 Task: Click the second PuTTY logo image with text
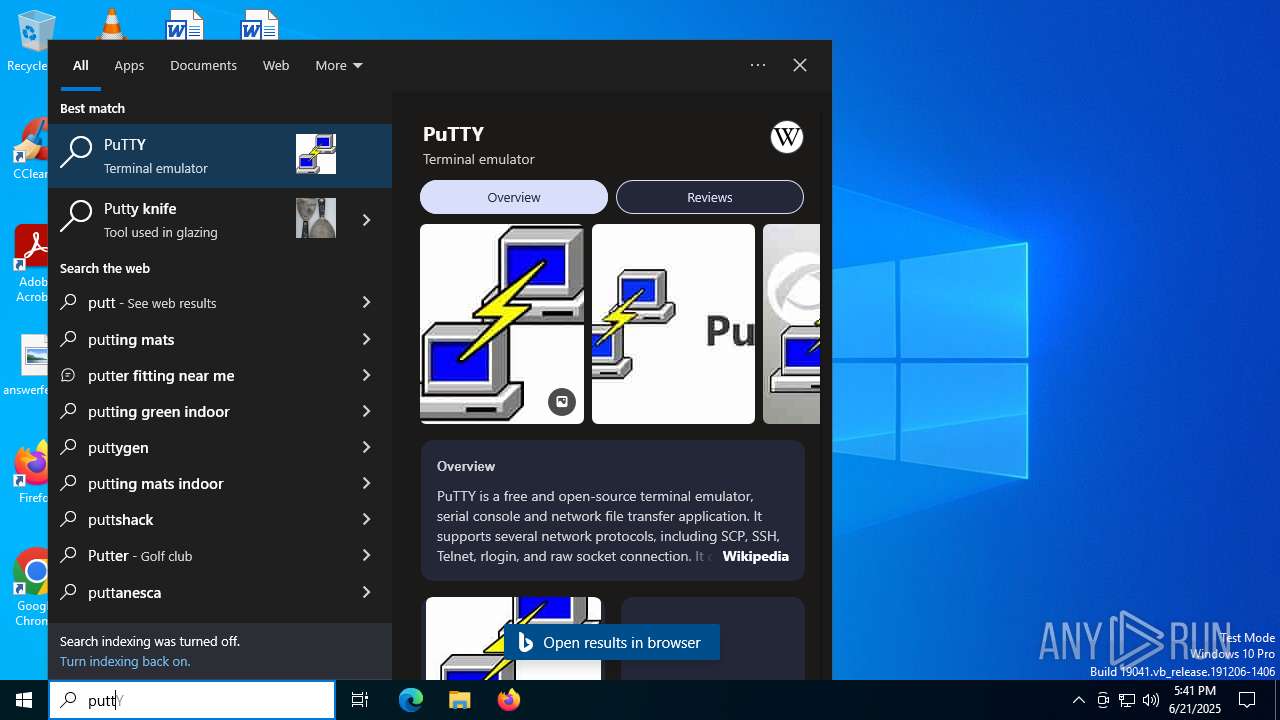[673, 324]
